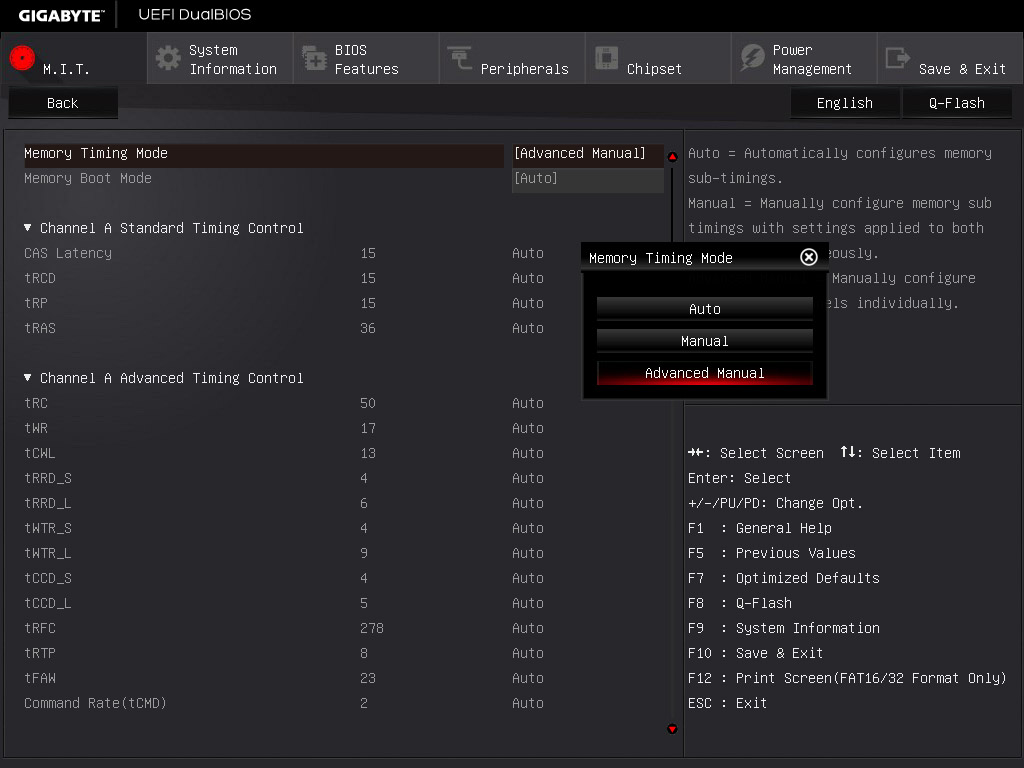The image size is (1024, 768).
Task: Click the Back button
Action: pos(63,103)
